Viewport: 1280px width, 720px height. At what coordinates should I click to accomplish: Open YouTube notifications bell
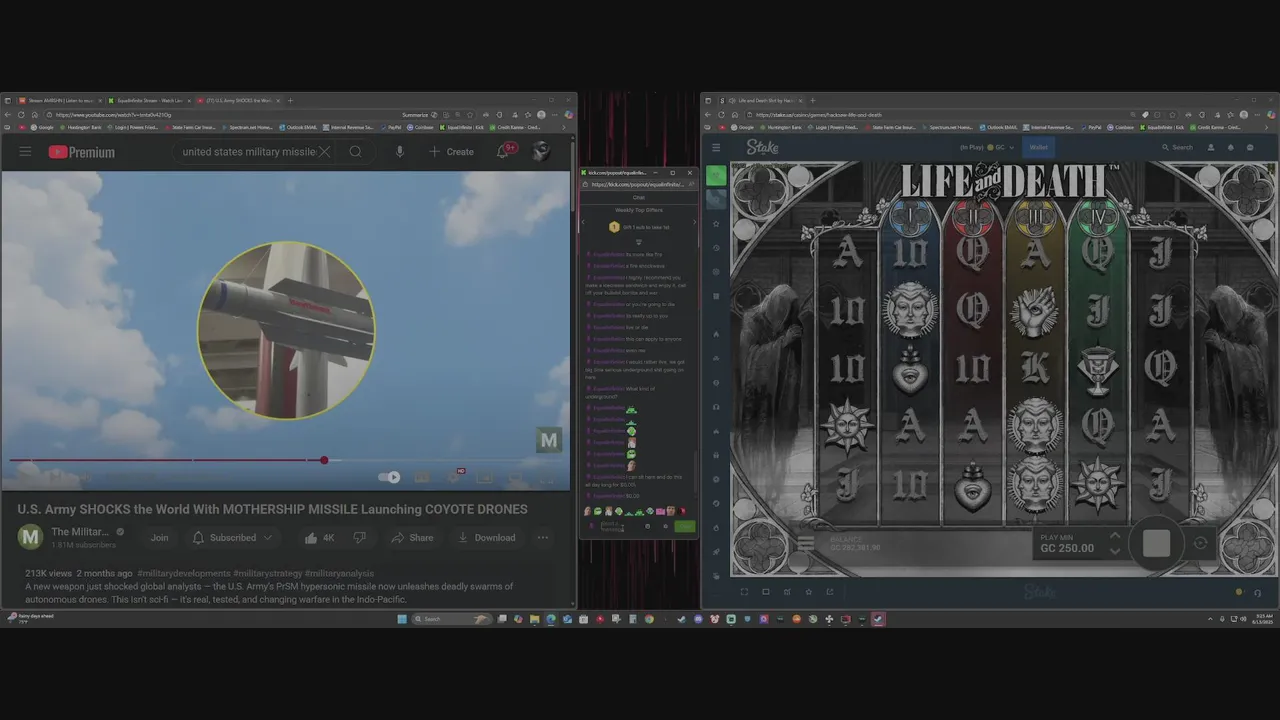tap(504, 152)
